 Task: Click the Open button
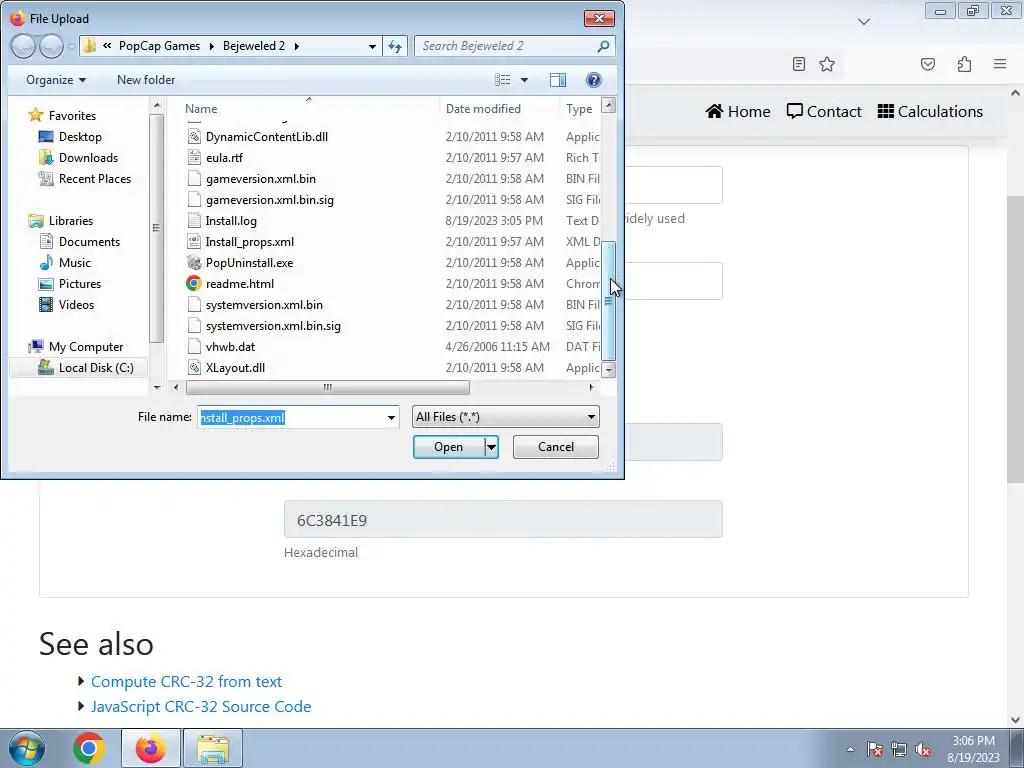click(x=449, y=447)
